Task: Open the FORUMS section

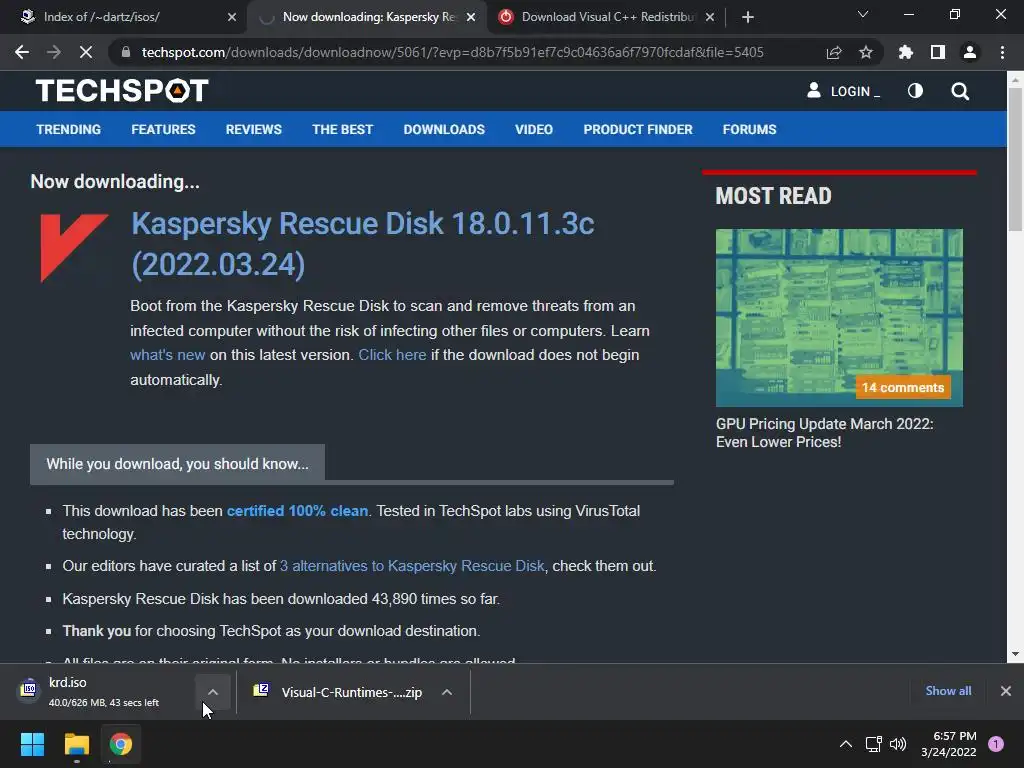Action: [x=749, y=129]
